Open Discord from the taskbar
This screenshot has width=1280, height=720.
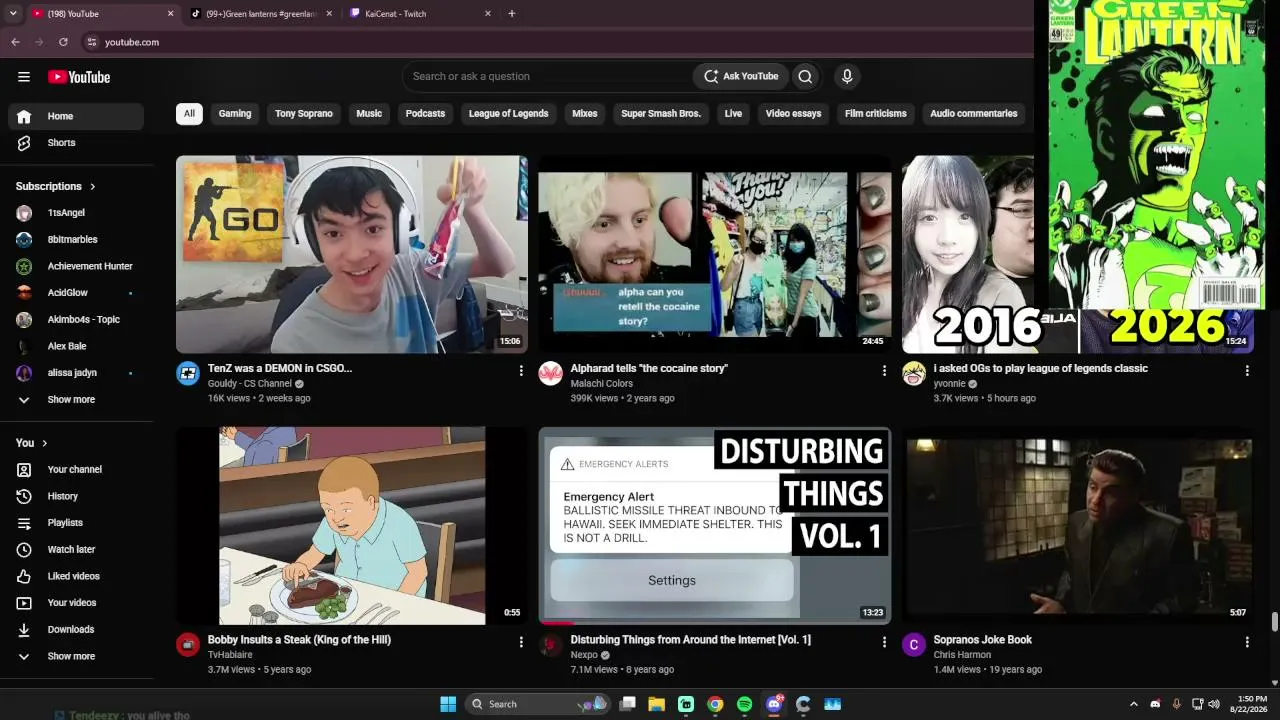tap(774, 704)
